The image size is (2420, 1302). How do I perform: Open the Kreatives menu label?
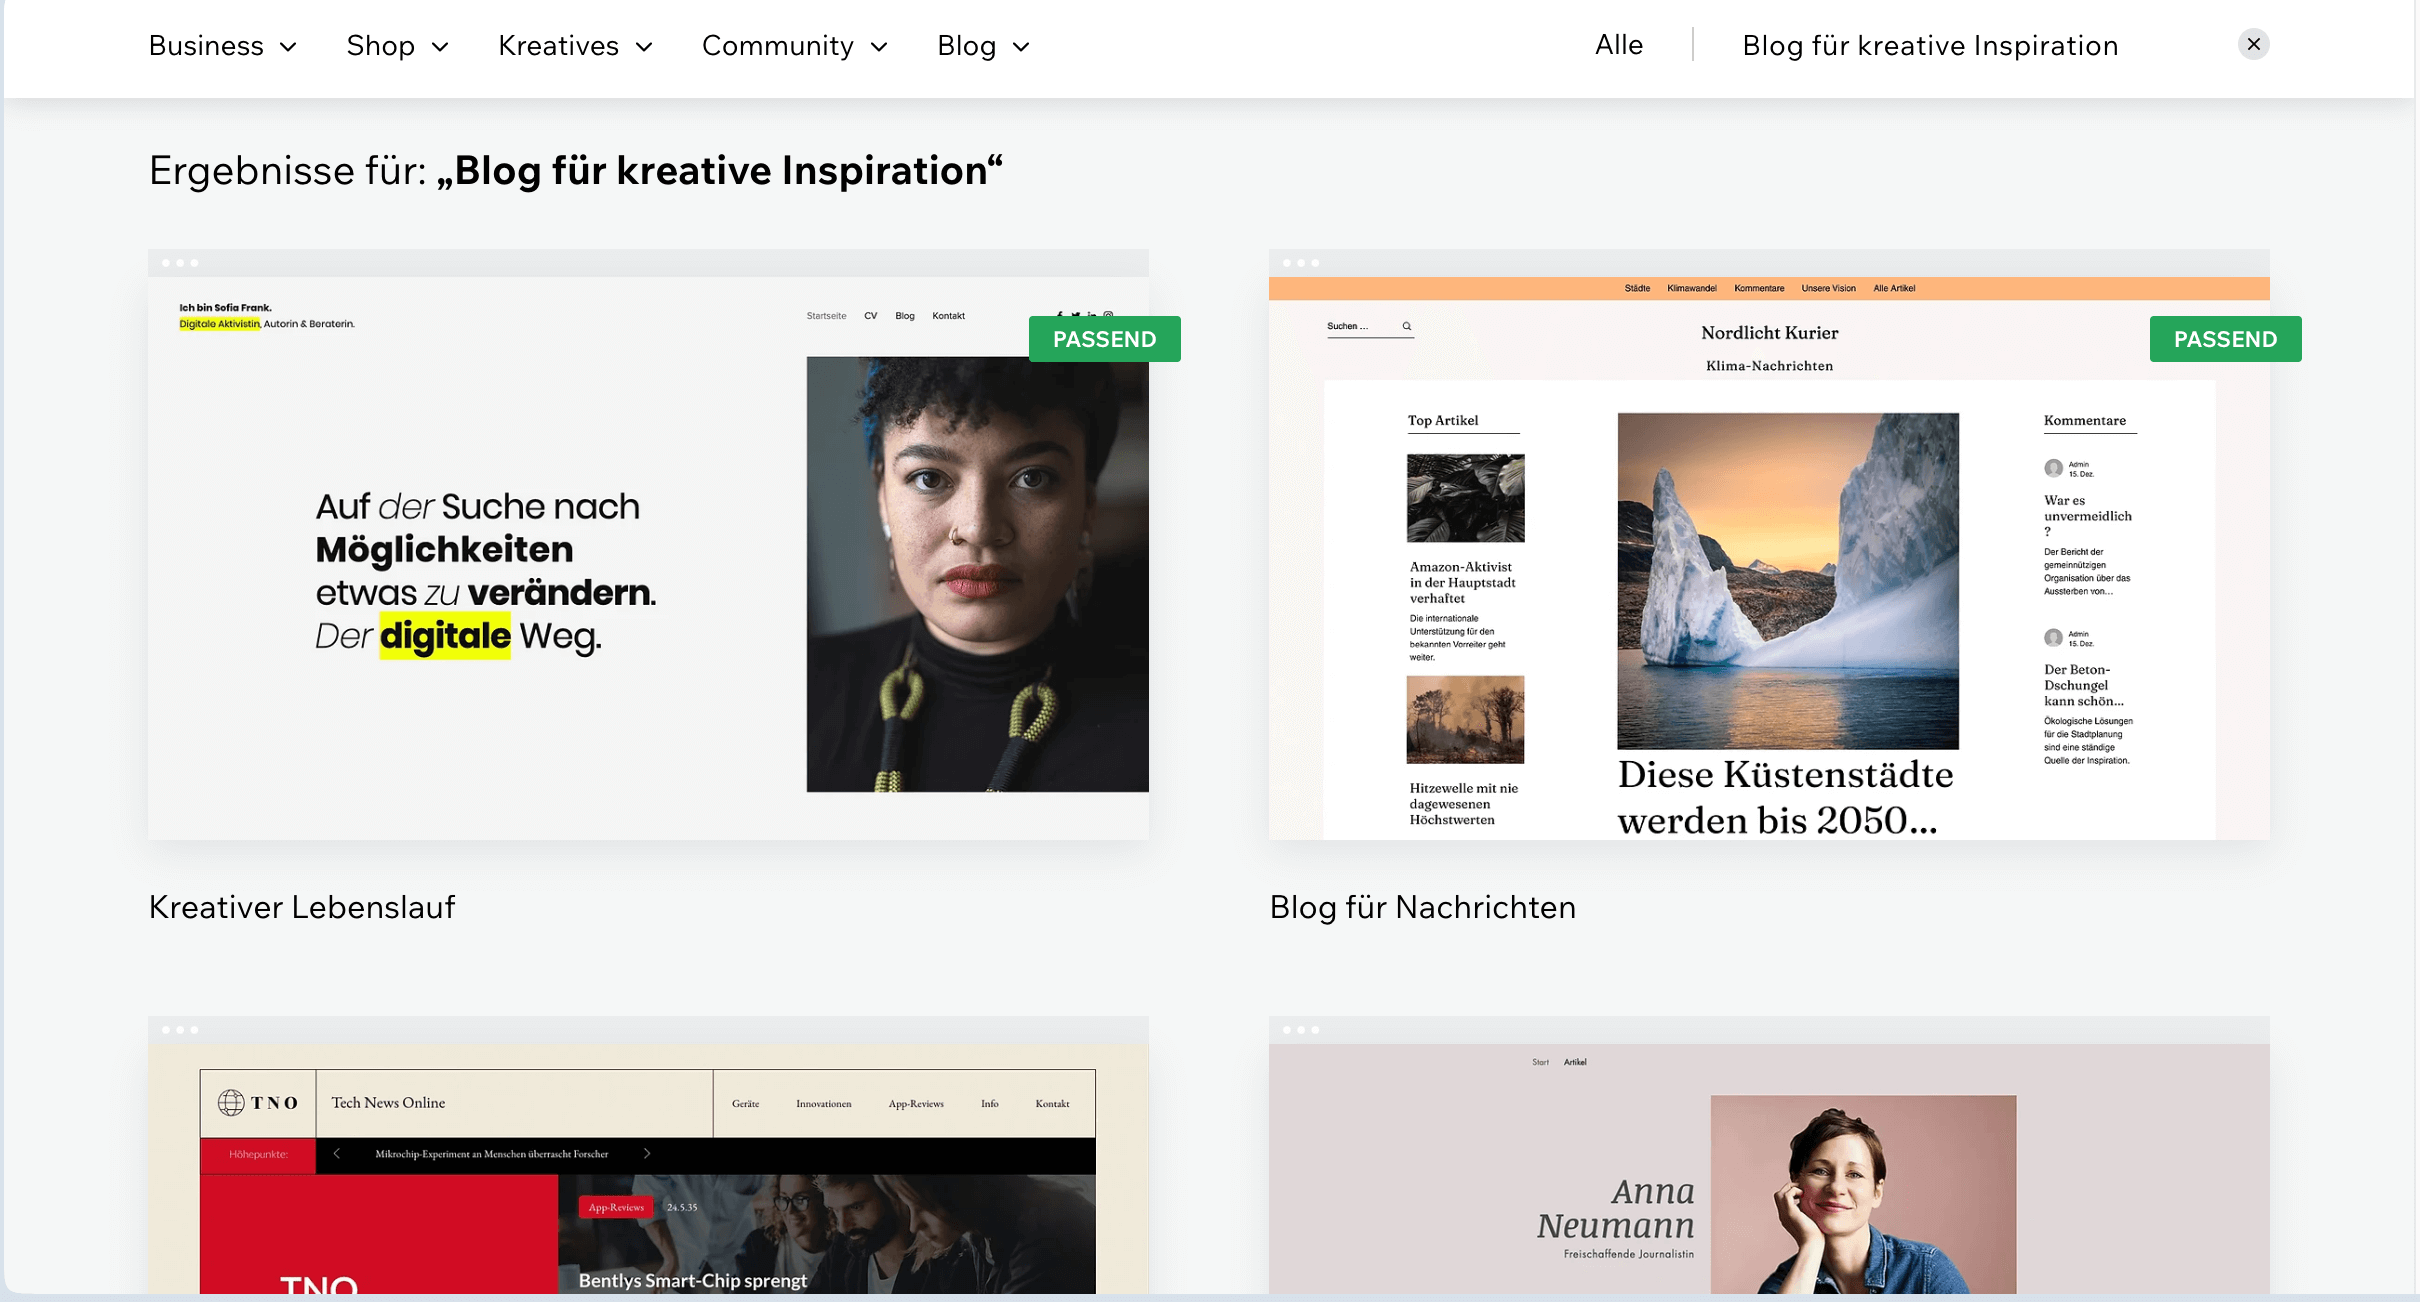[x=558, y=46]
